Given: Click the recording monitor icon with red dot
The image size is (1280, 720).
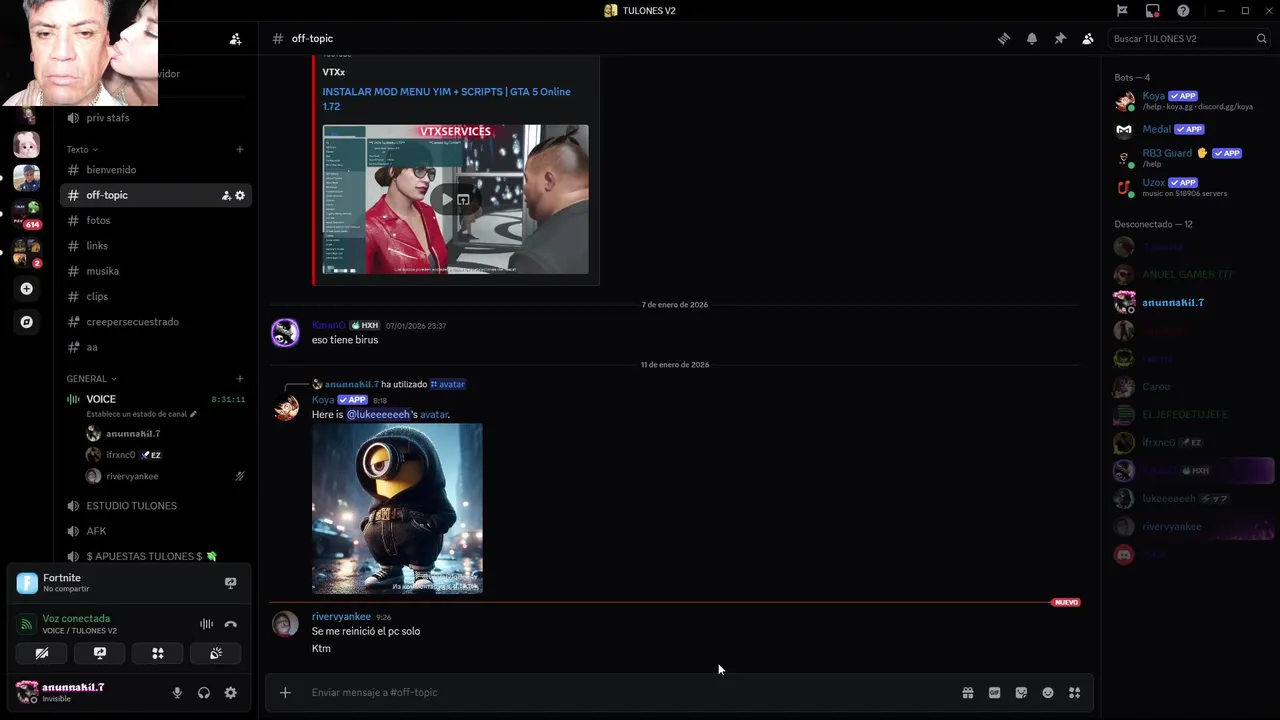Looking at the screenshot, I should [1153, 11].
